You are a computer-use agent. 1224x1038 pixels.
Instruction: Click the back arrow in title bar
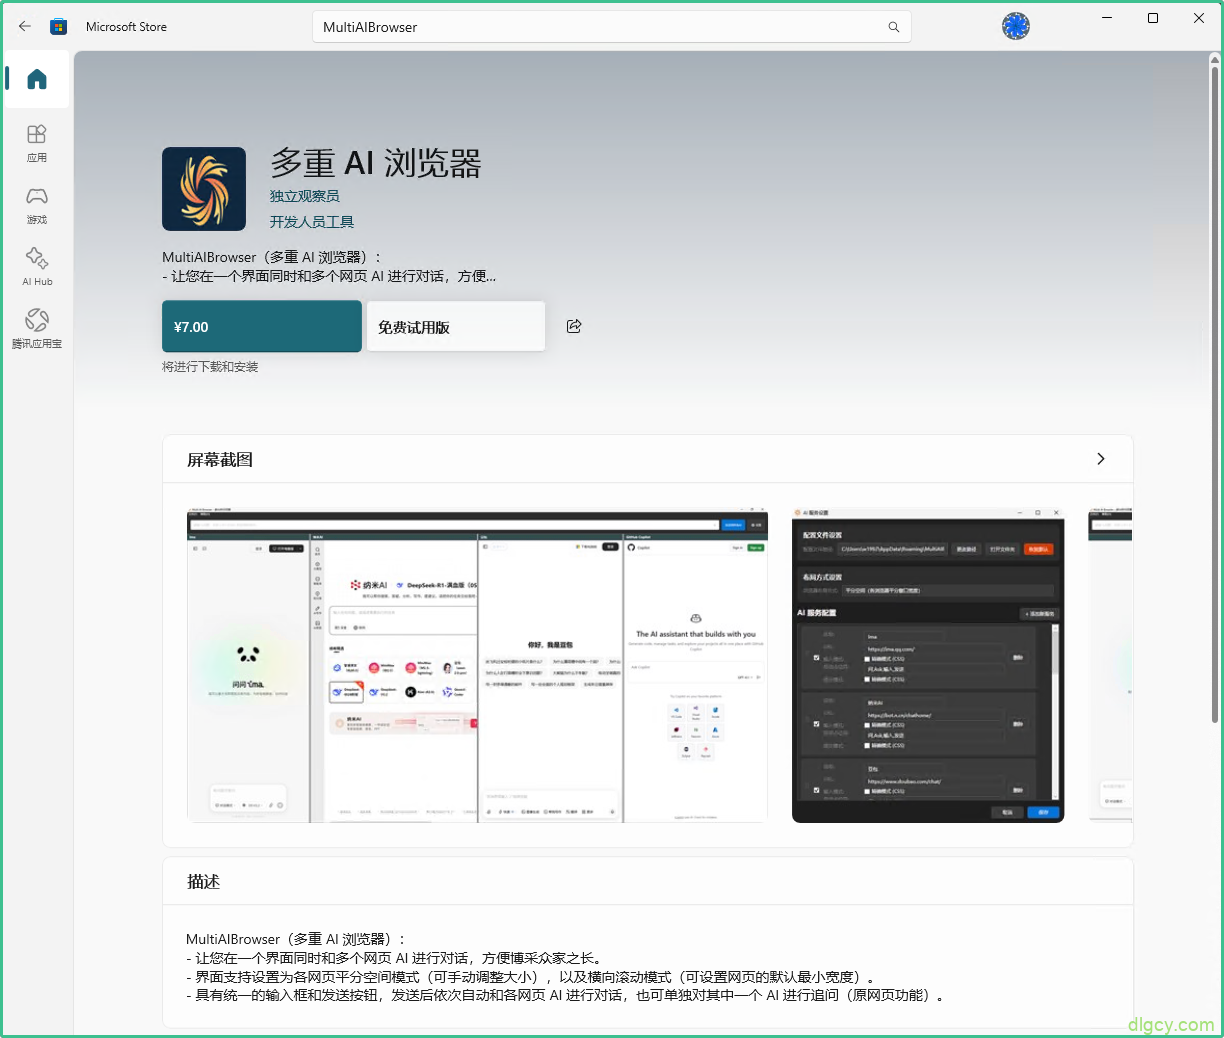25,27
